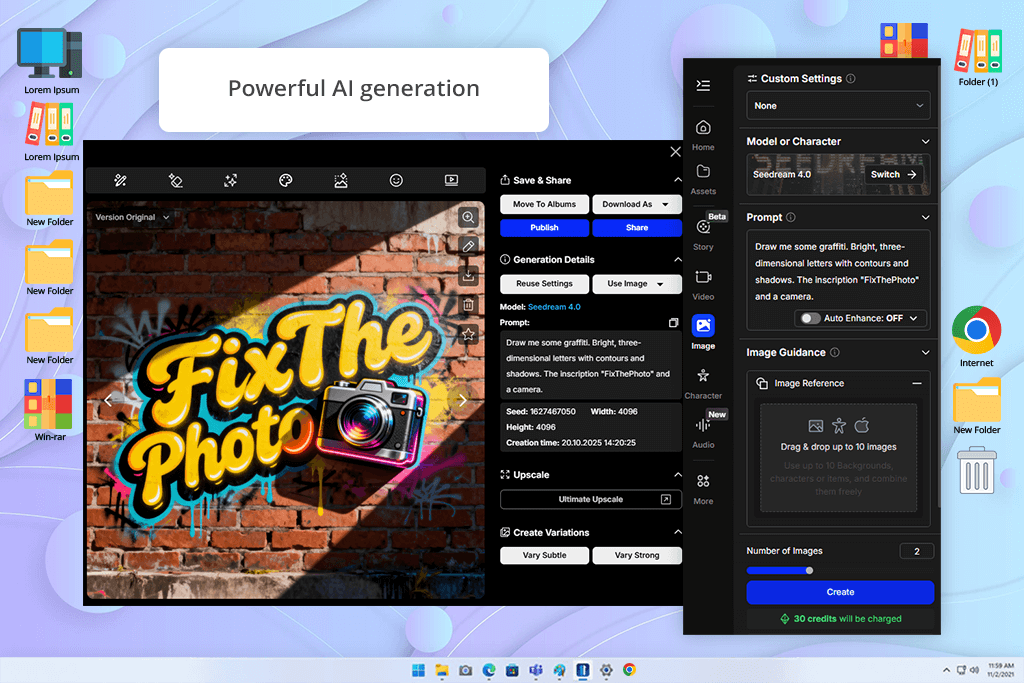The height and width of the screenshot is (683, 1024).
Task: Open the Internet Chrome desktop shortcut
Action: tap(976, 336)
